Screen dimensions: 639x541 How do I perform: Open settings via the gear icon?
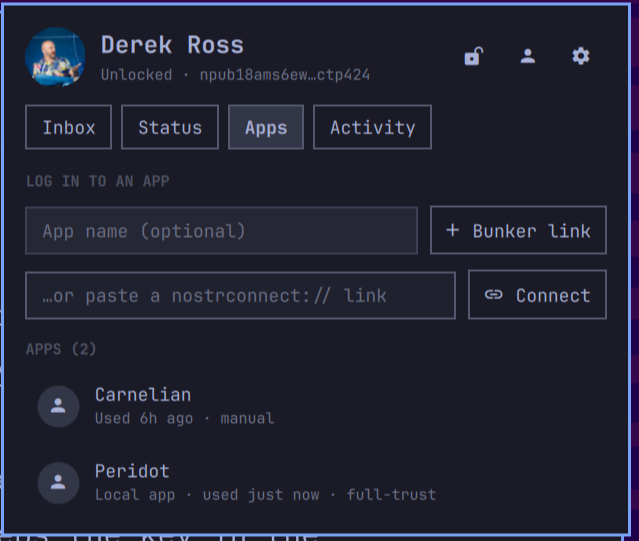[581, 56]
